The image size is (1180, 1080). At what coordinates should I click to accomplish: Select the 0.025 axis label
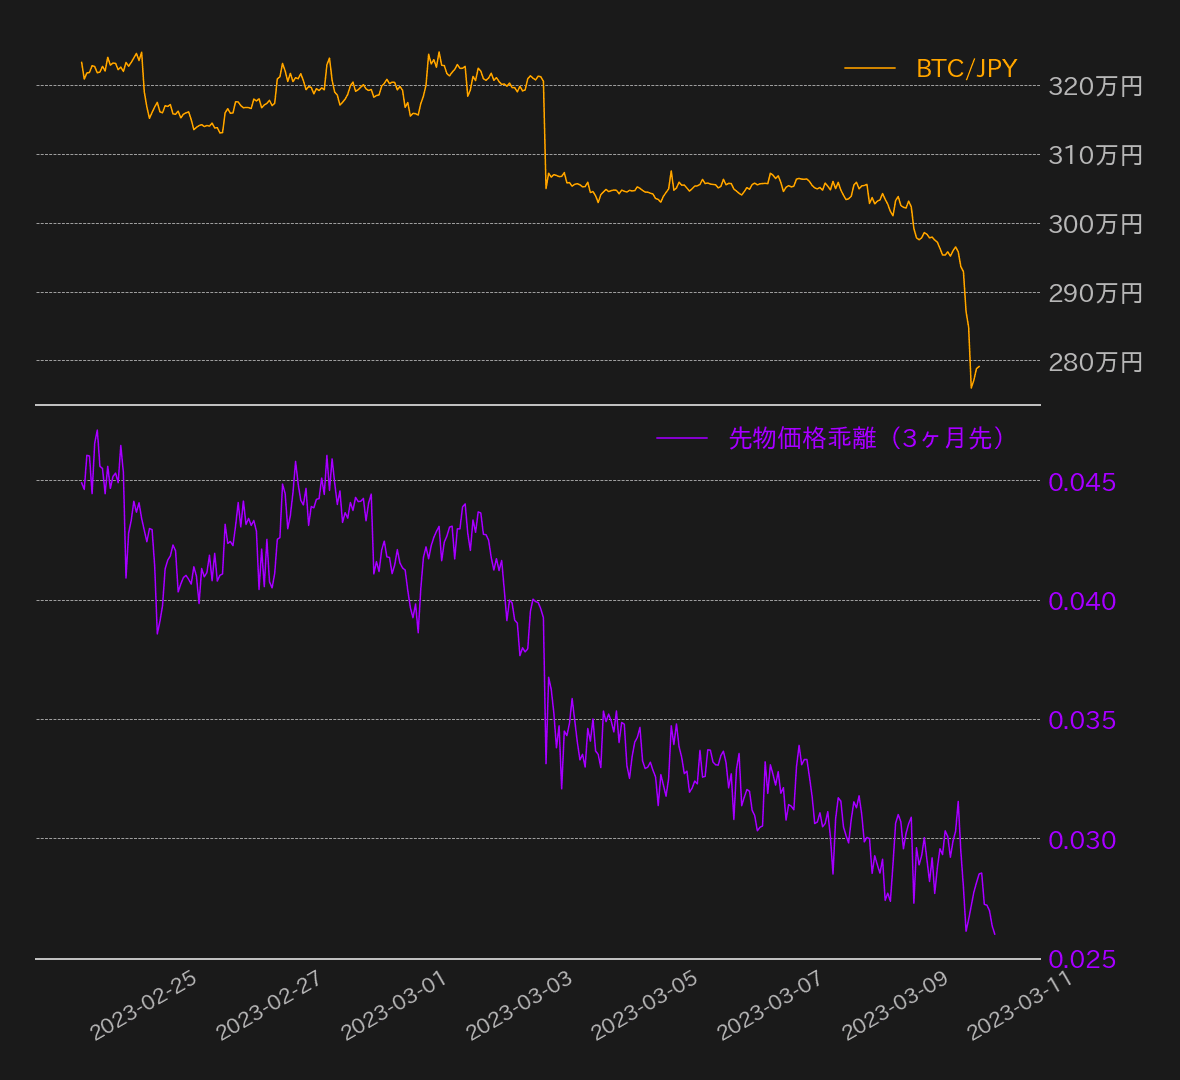[1082, 959]
